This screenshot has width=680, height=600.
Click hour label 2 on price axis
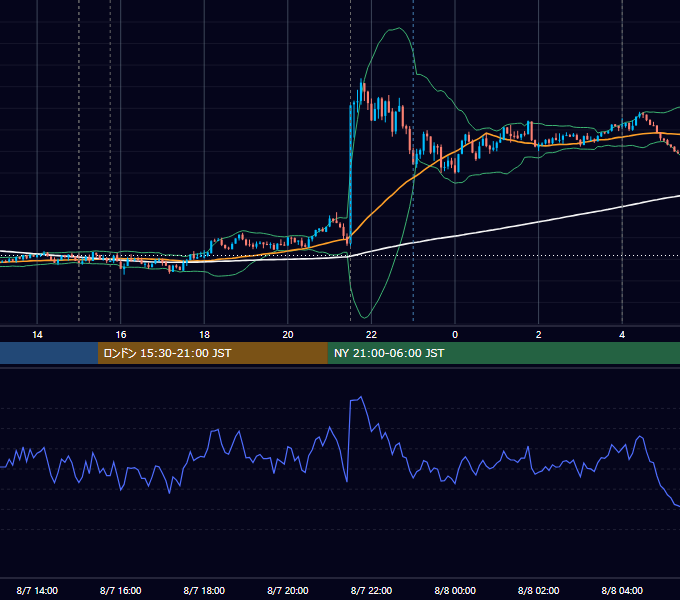[x=539, y=335]
